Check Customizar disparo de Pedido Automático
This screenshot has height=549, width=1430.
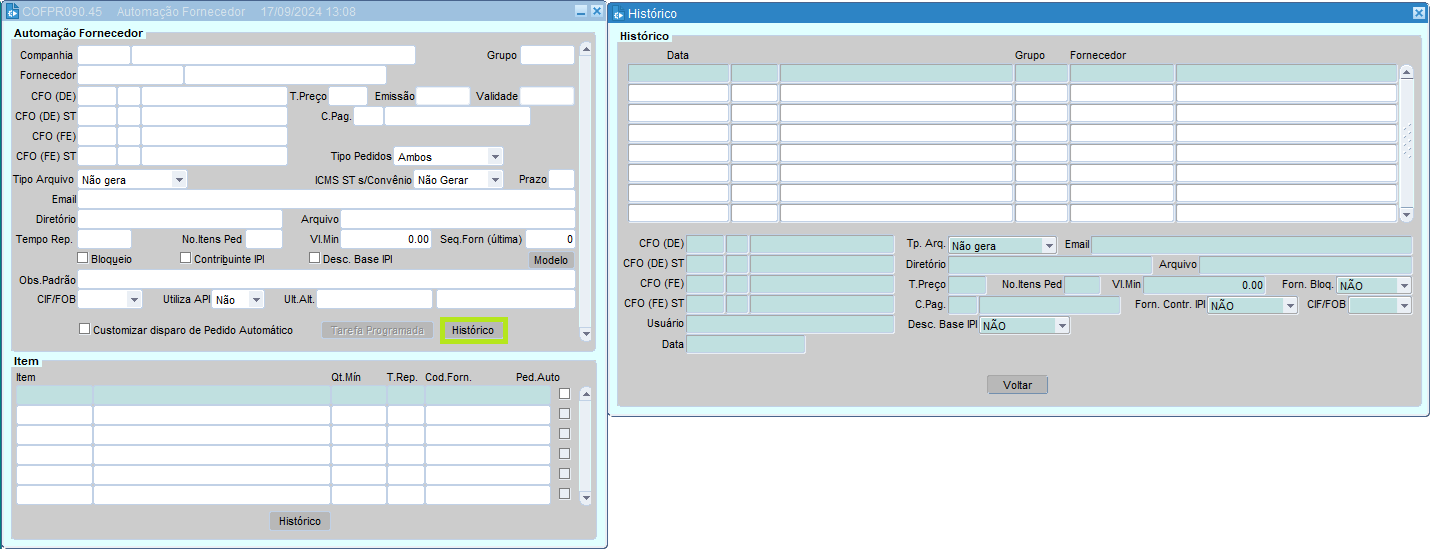84,329
